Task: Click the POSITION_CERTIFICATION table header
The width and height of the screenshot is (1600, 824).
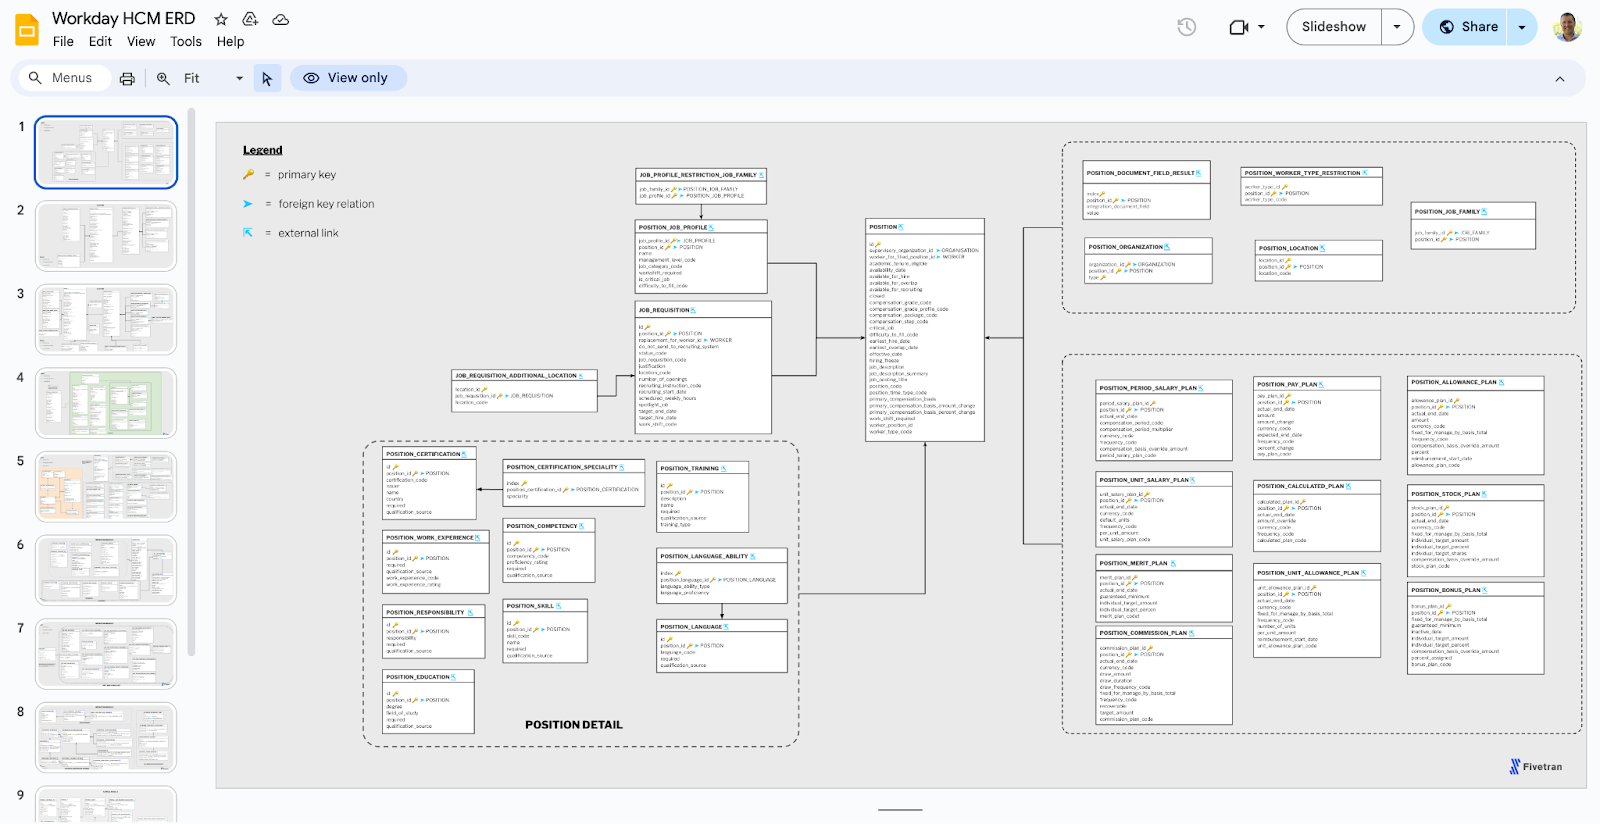Action: pos(430,454)
